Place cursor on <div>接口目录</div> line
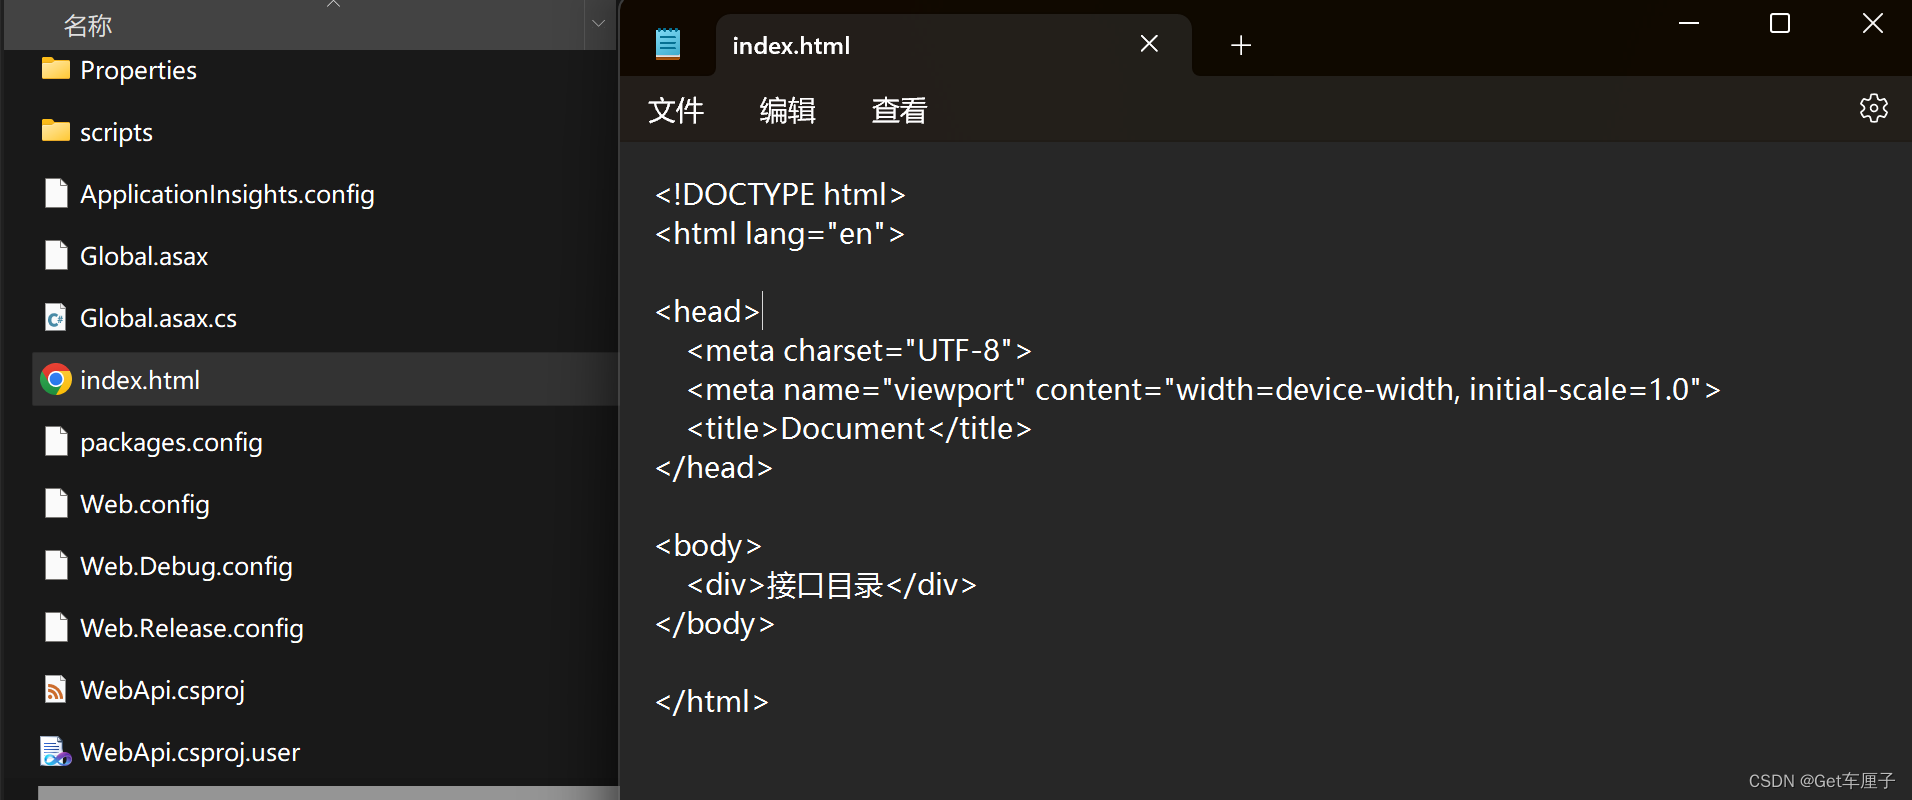The image size is (1912, 800). point(832,584)
